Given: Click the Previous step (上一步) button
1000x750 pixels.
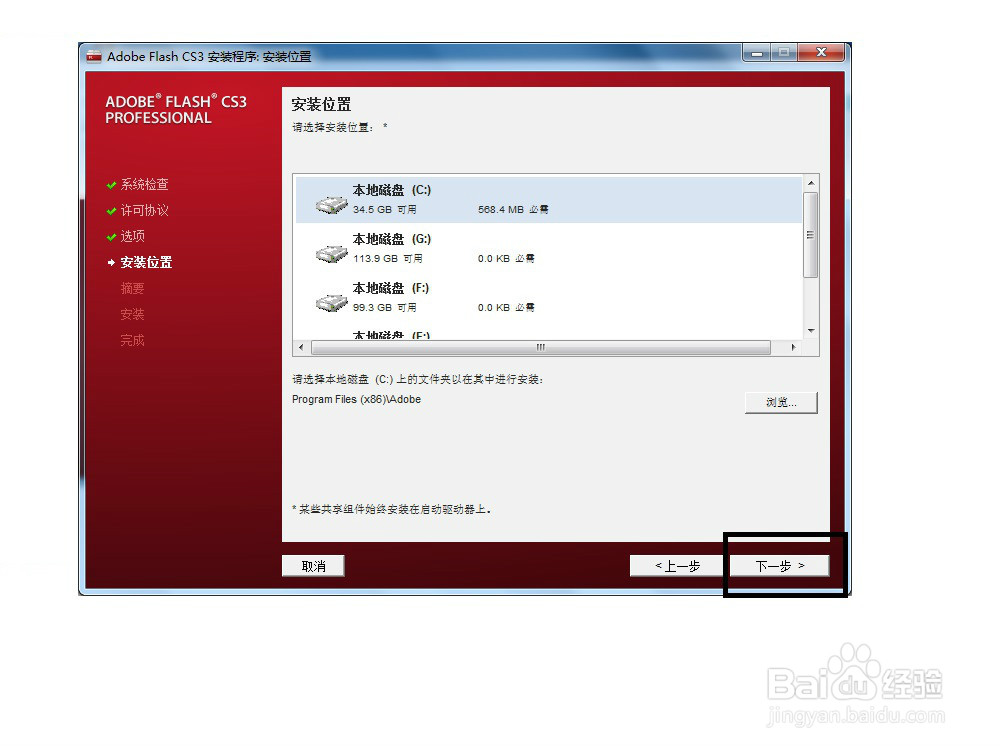Looking at the screenshot, I should point(677,566).
